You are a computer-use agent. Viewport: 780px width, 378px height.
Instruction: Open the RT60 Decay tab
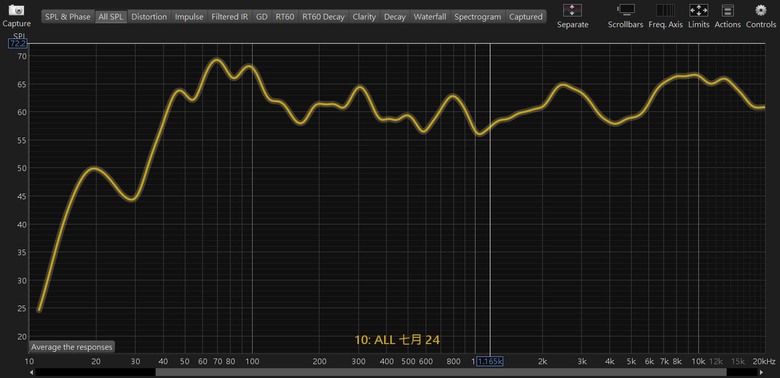click(323, 16)
